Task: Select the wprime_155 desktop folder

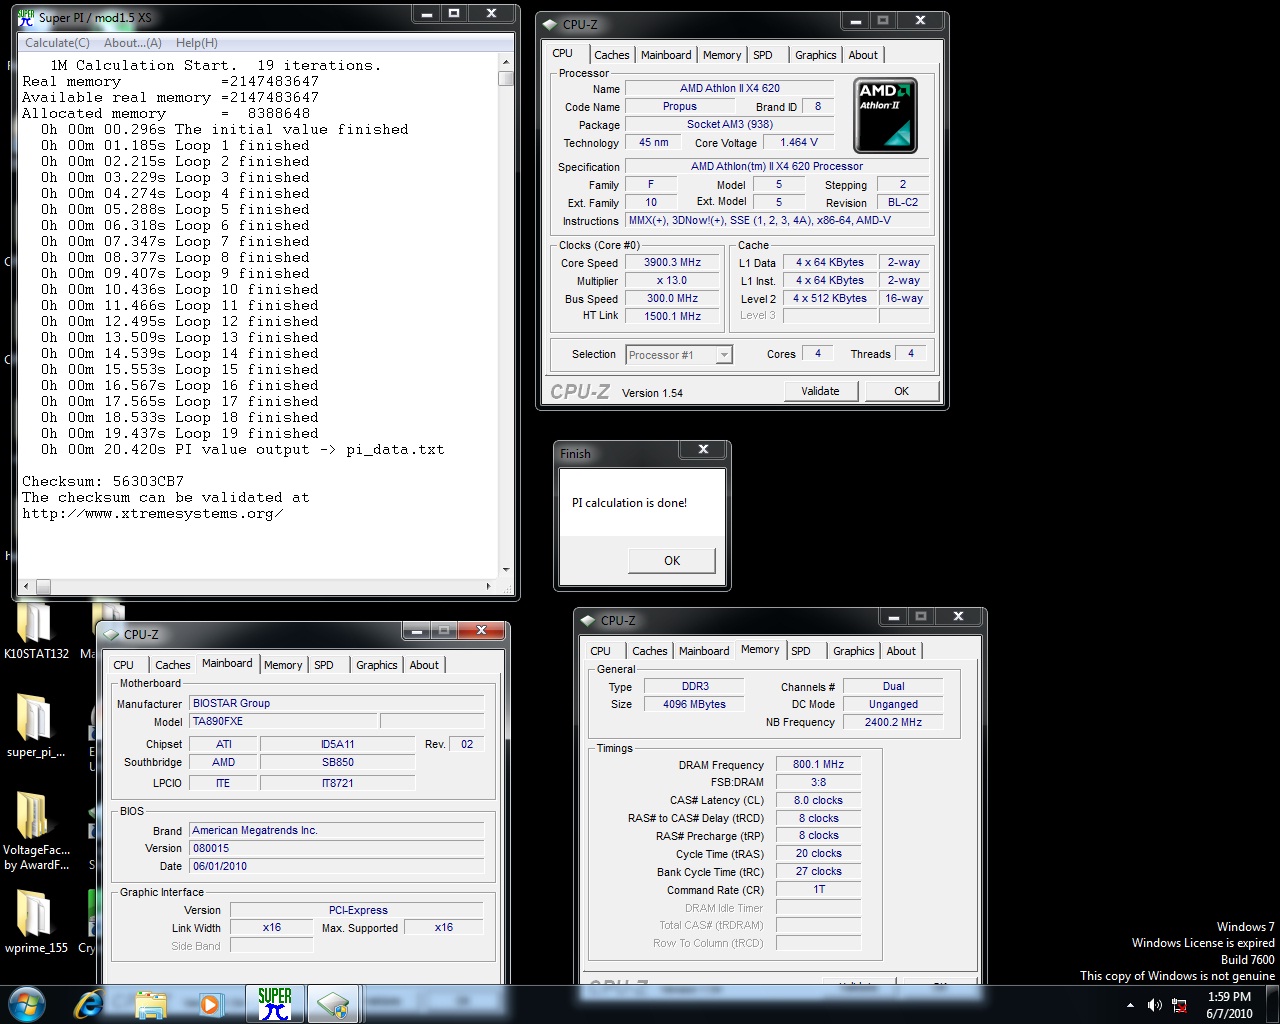Action: tap(35, 920)
